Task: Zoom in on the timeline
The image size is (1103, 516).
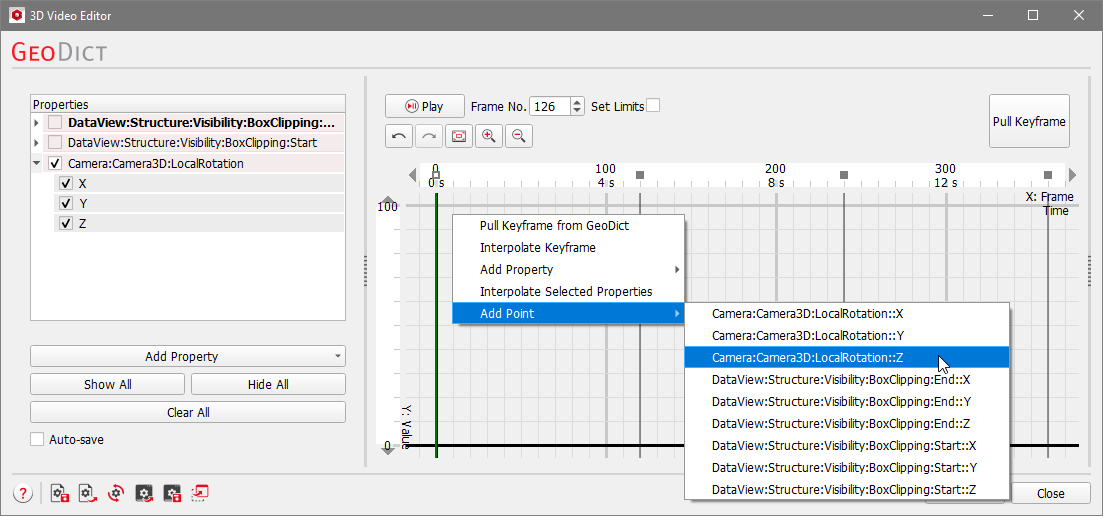Action: pos(489,136)
